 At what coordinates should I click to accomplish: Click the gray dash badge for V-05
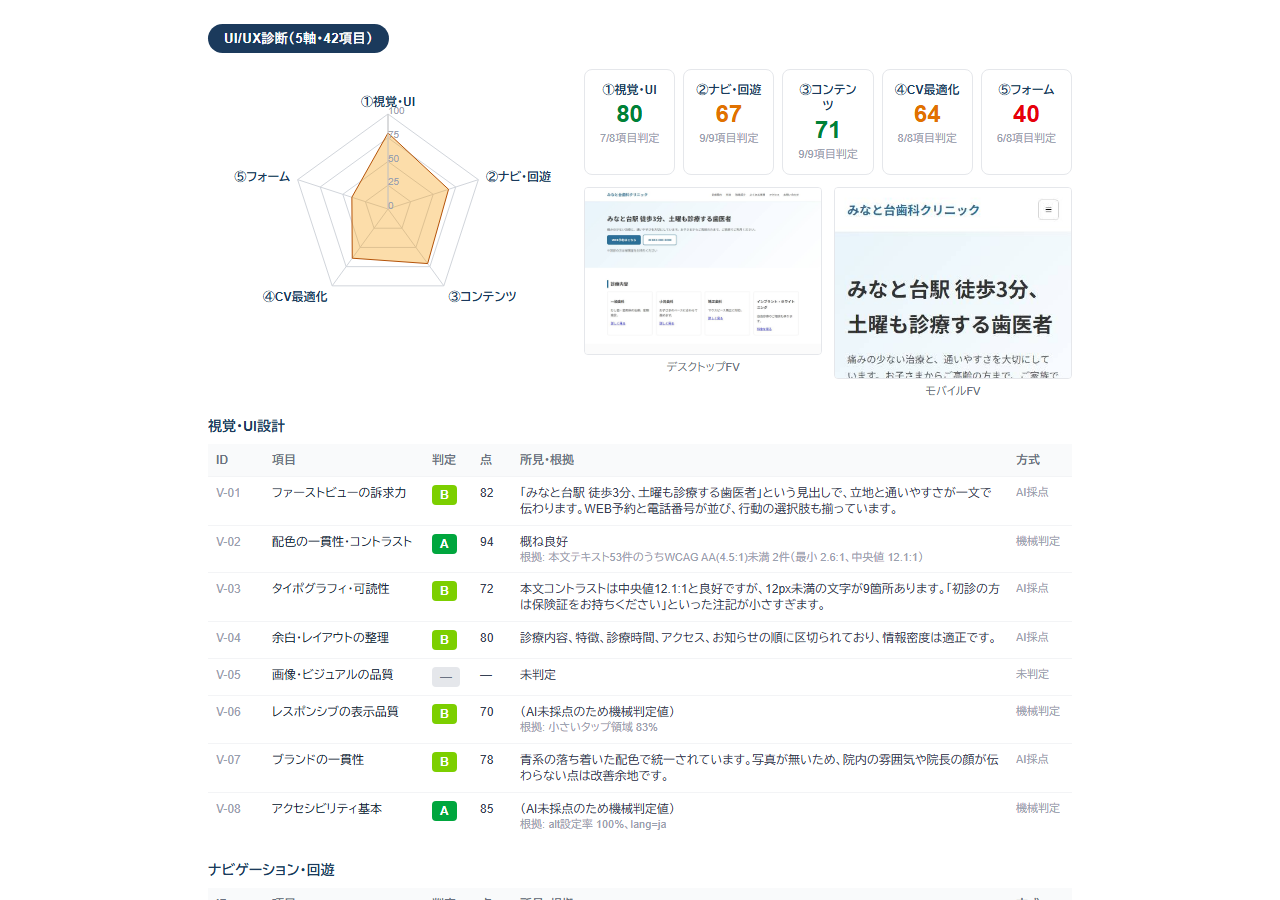click(446, 677)
